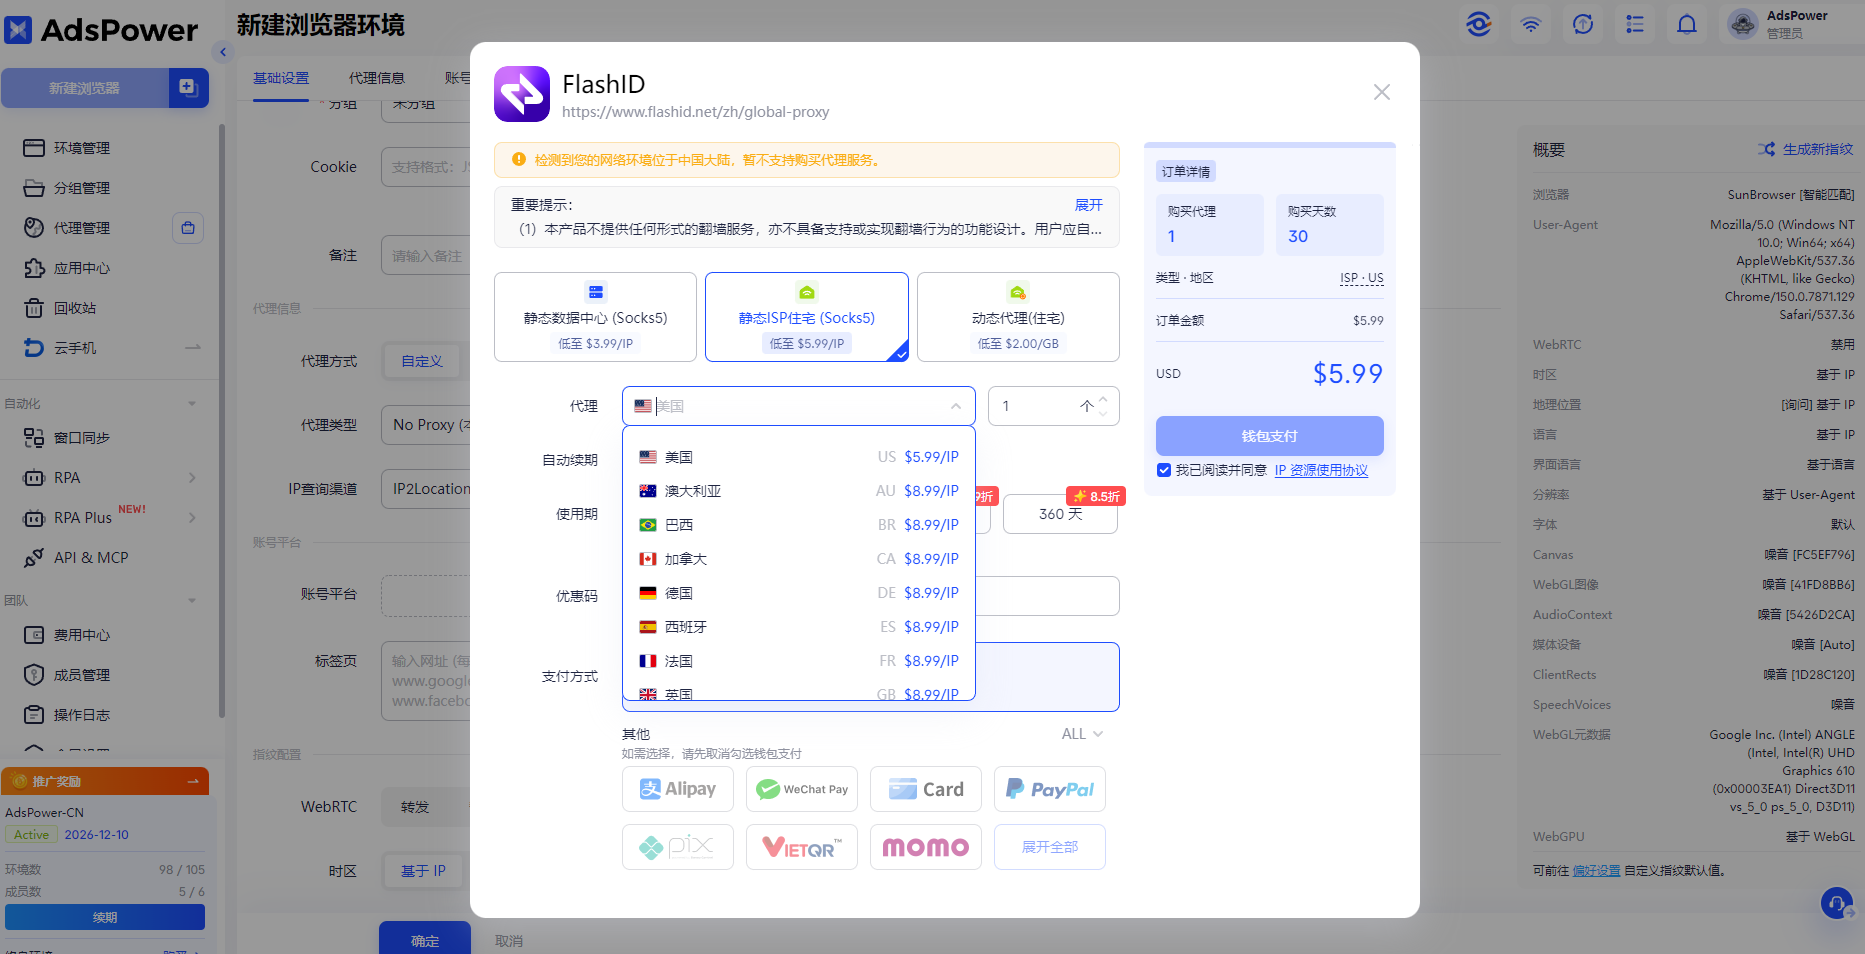1865x954 pixels.
Task: Toggle the 我已阅读并同意 agreement checkbox
Action: coord(1164,470)
